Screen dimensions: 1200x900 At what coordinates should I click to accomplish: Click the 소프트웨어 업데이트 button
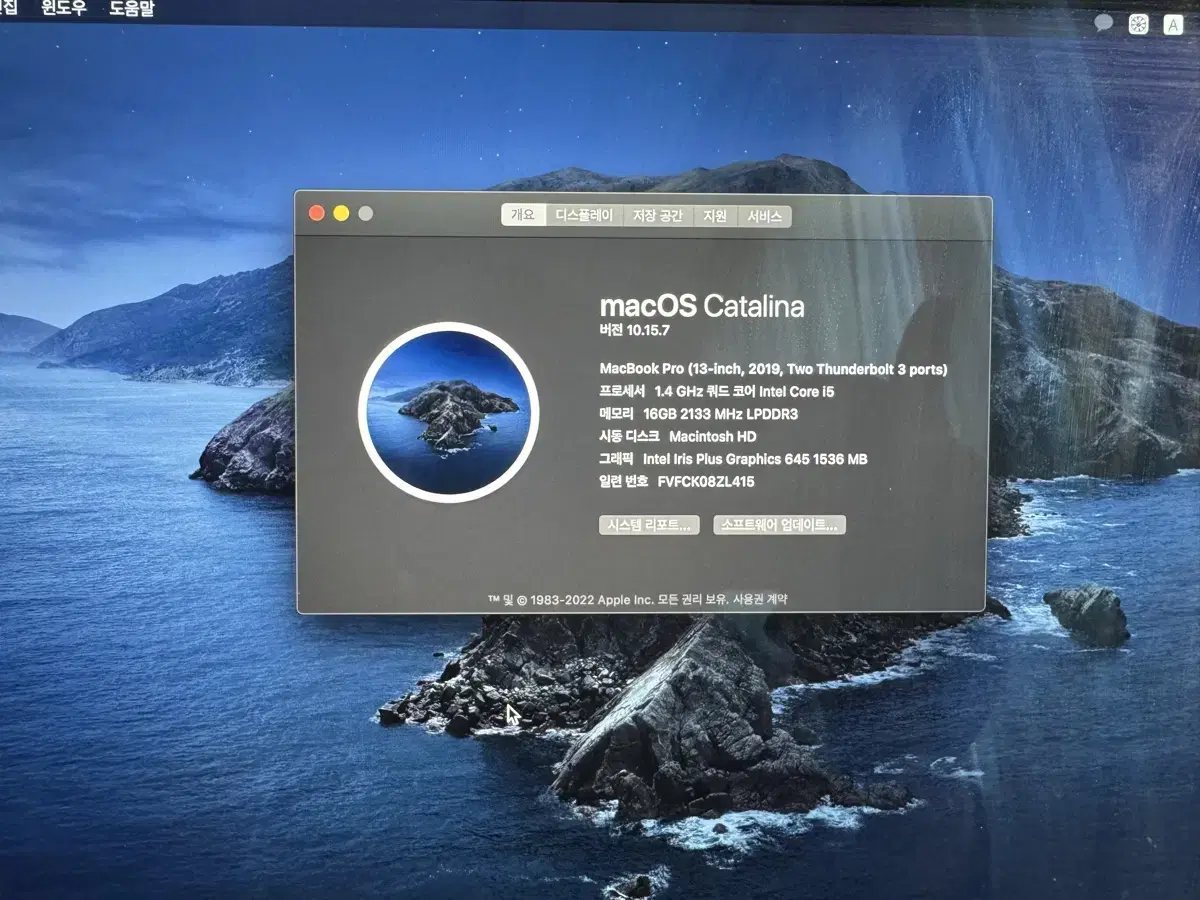tap(778, 523)
